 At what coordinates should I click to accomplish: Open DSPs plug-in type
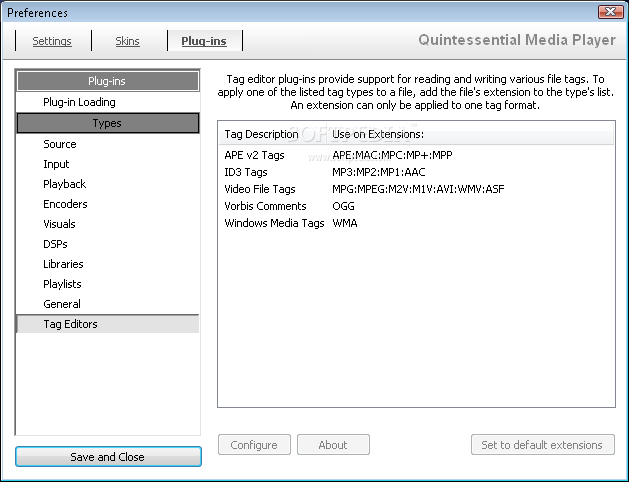pyautogui.click(x=55, y=244)
